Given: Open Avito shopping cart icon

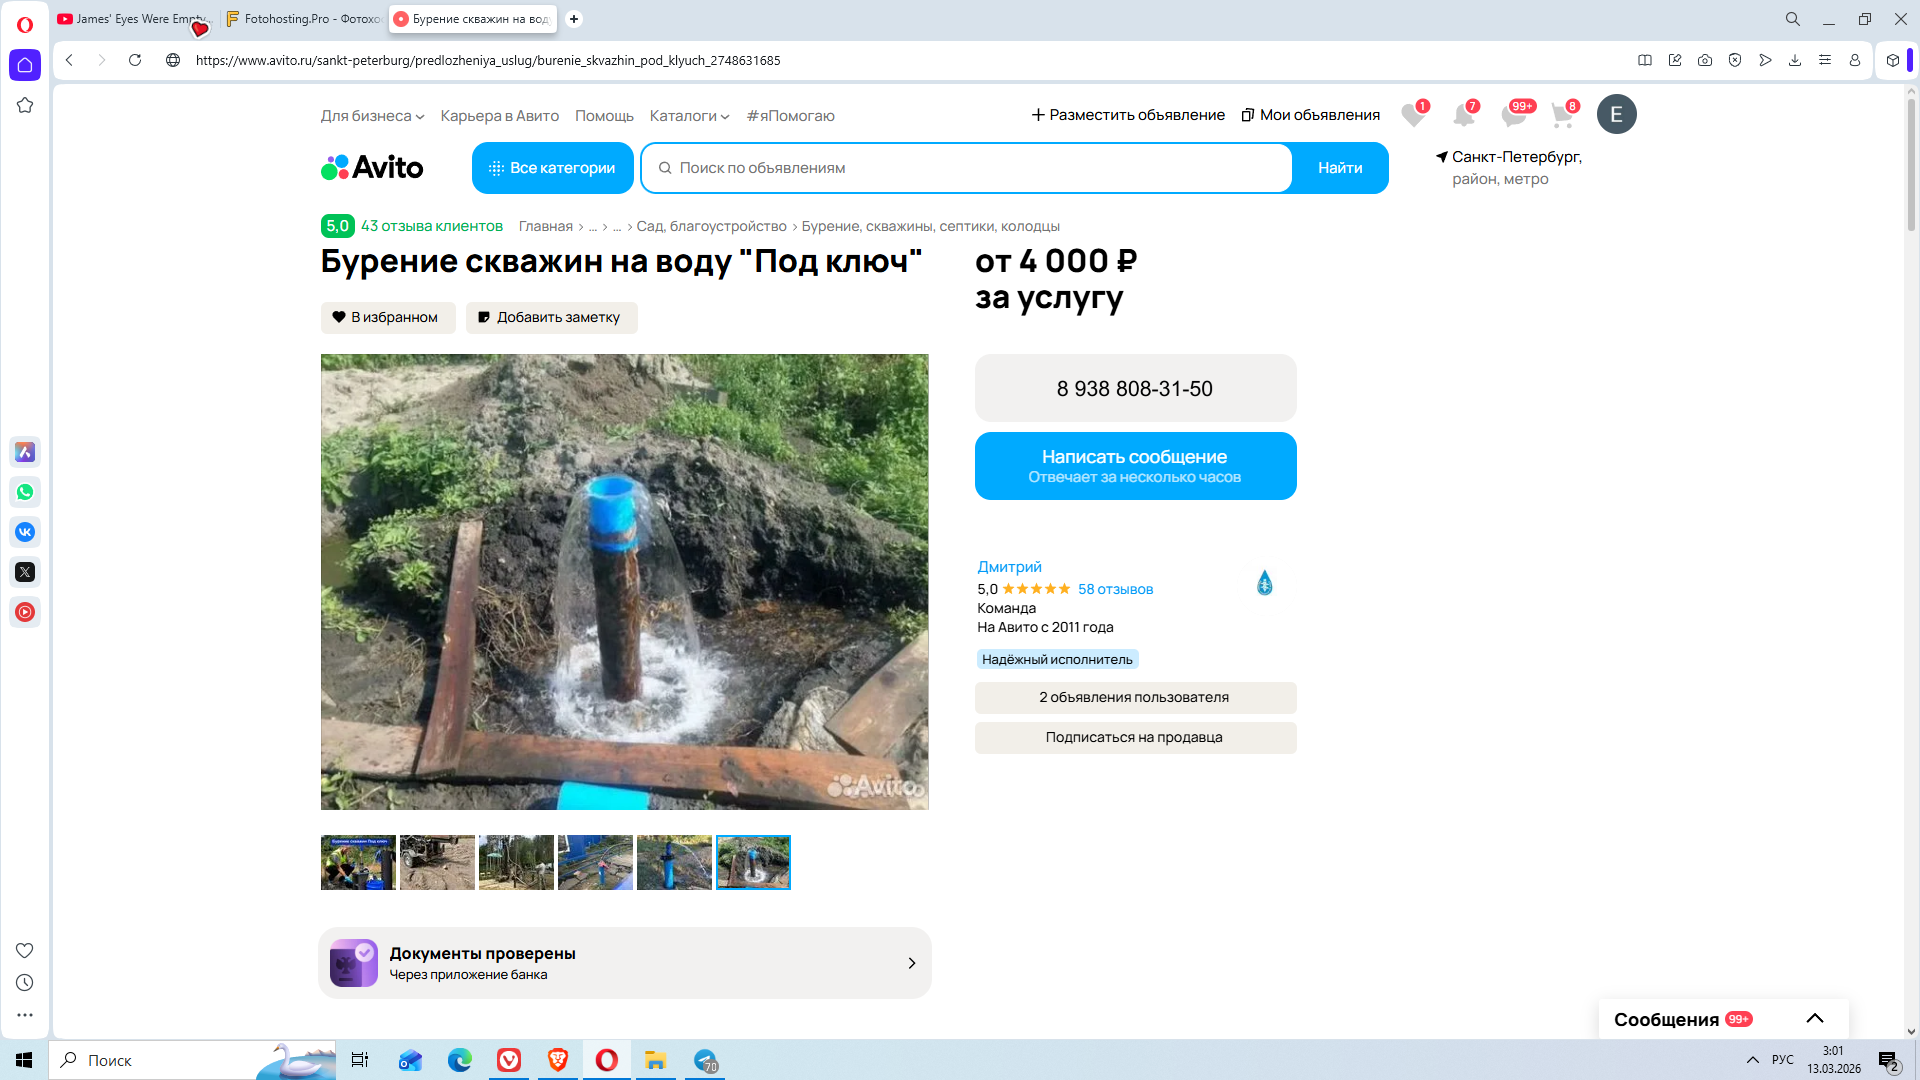Looking at the screenshot, I should pos(1562,115).
